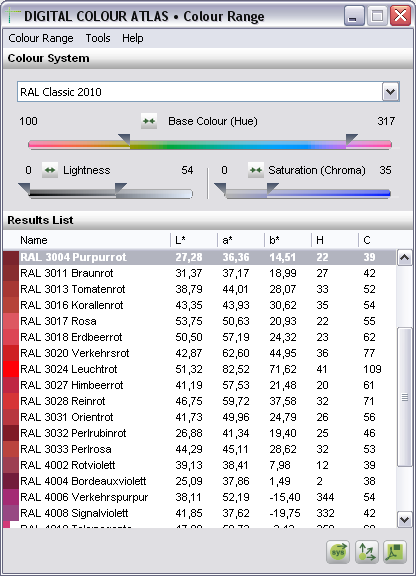Click the b* value '-19,75'
This screenshot has width=416, height=576.
[x=285, y=513]
